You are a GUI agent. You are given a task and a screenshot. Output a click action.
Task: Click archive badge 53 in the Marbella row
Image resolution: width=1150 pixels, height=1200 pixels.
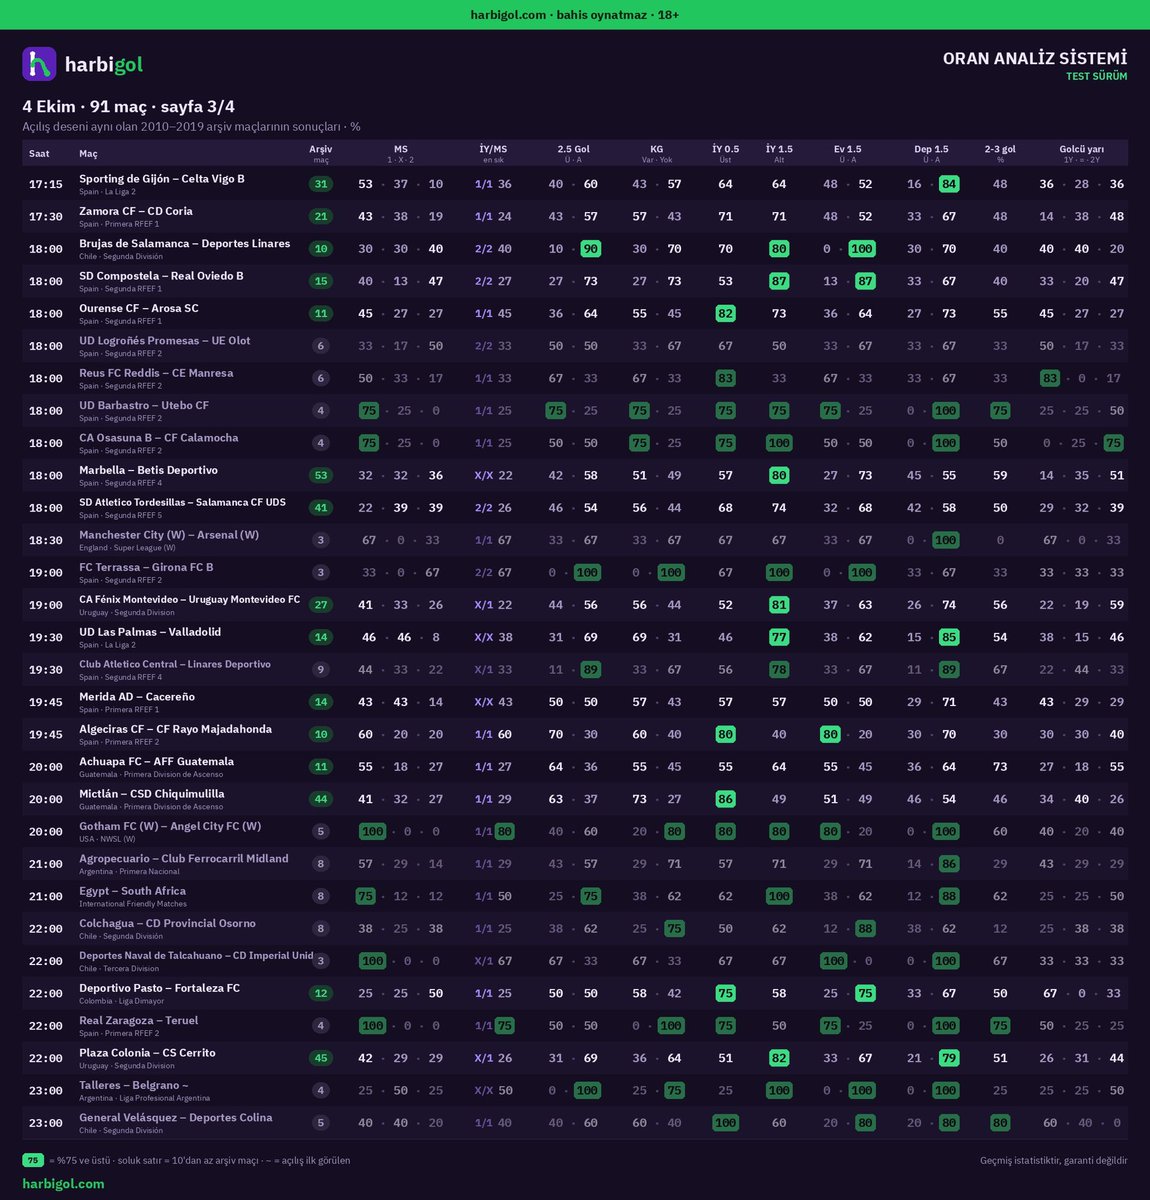pyautogui.click(x=321, y=476)
